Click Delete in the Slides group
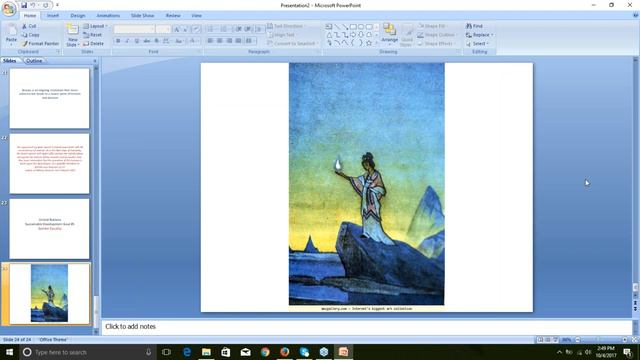640x360 pixels. click(x=93, y=43)
